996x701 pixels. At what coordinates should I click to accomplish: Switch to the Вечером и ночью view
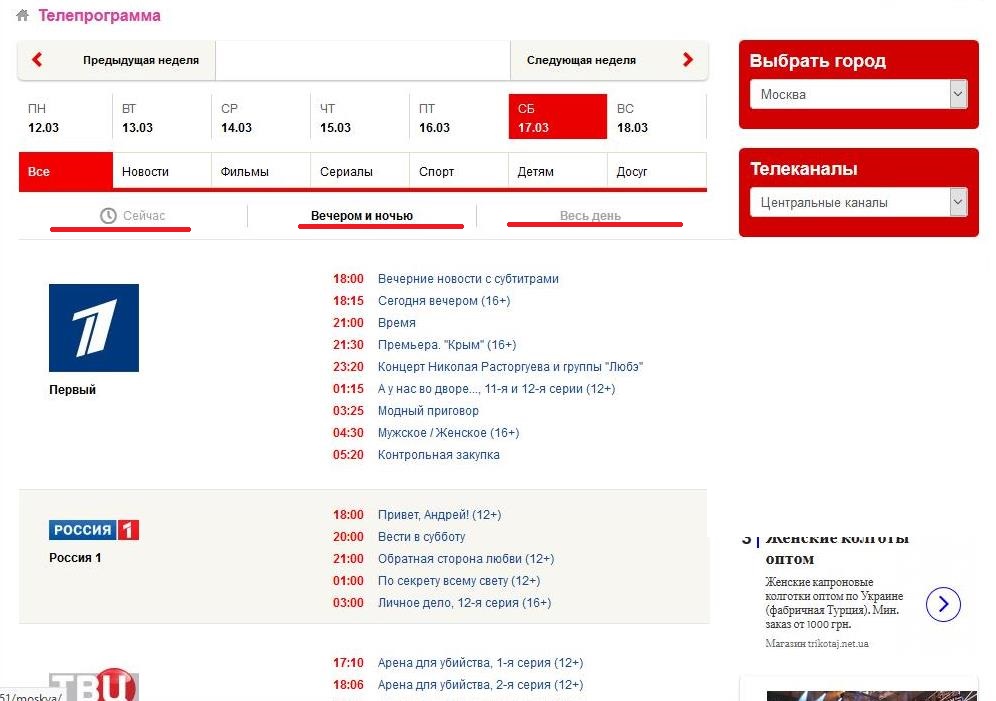pyautogui.click(x=362, y=216)
